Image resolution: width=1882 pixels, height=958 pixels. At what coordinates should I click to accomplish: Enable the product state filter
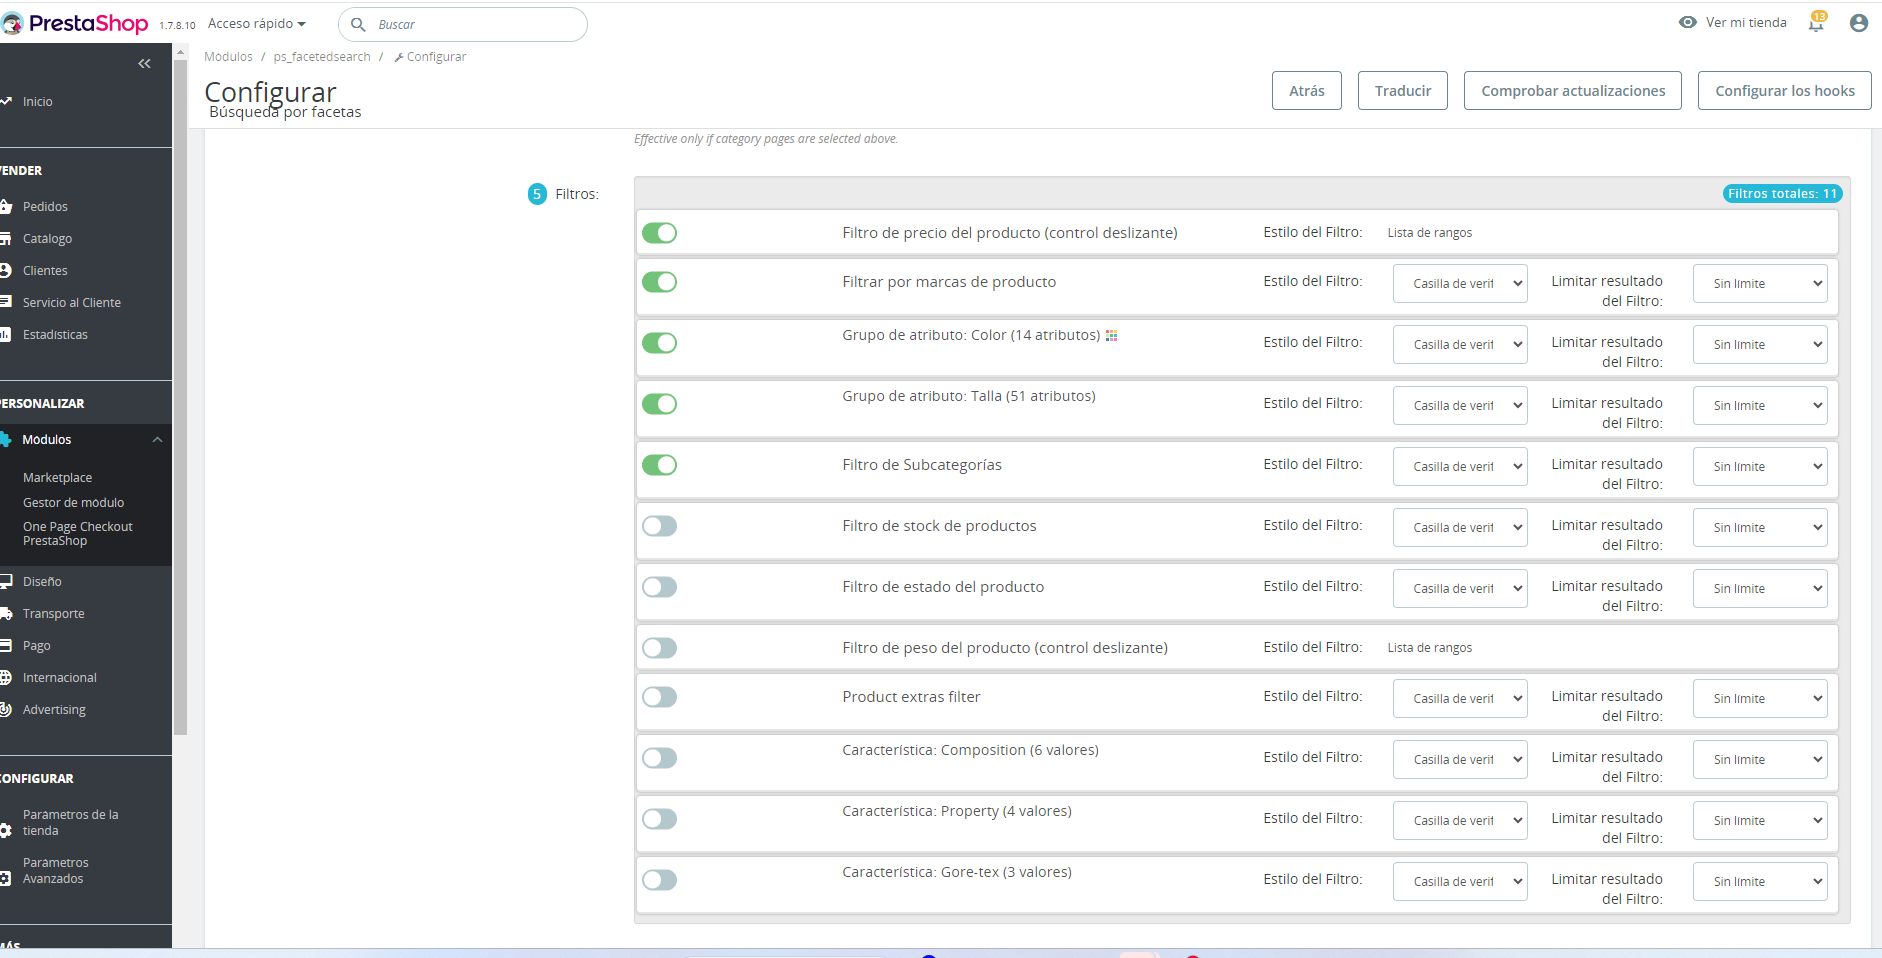[x=659, y=587]
